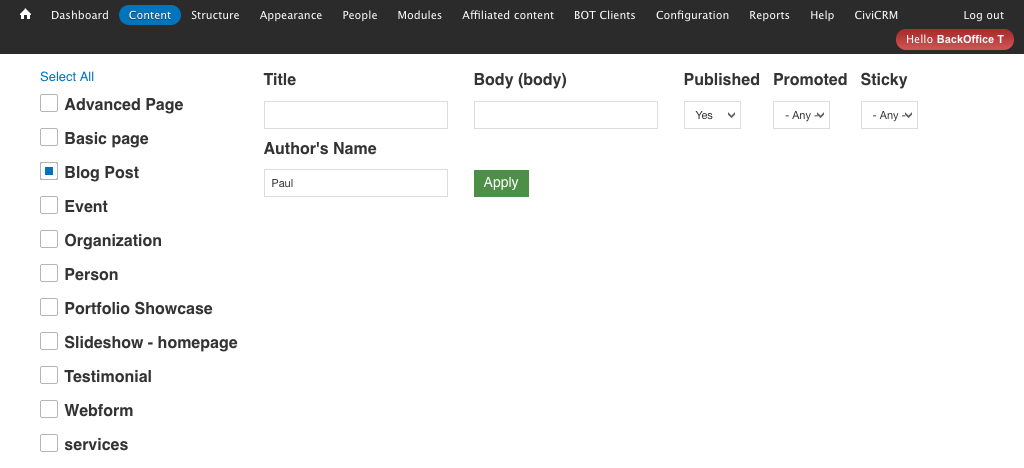This screenshot has width=1024, height=468.
Task: Open the Modules menu
Action: point(419,15)
